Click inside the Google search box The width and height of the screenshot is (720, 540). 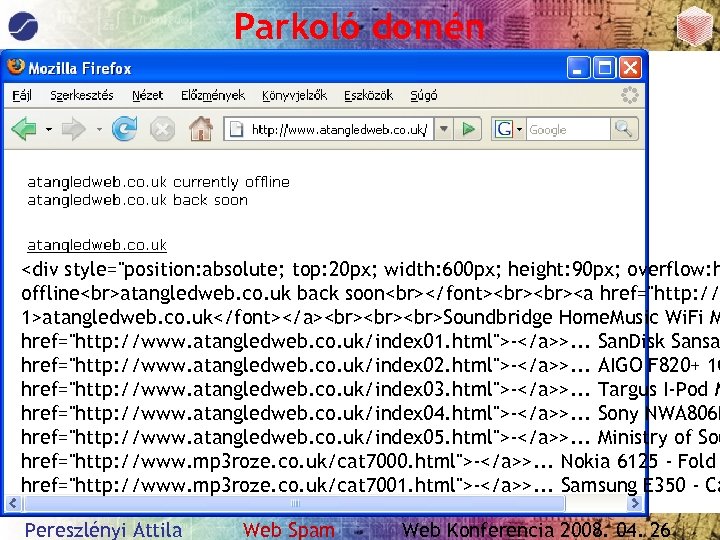pyautogui.click(x=568, y=129)
